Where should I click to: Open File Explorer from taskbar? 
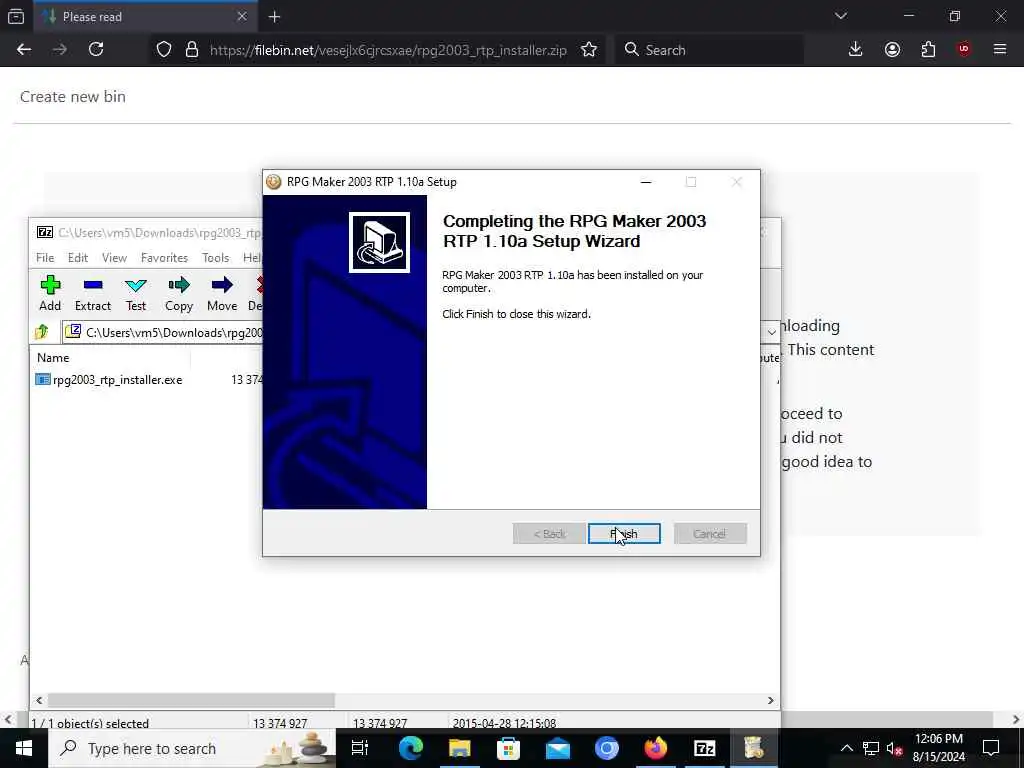tap(459, 748)
